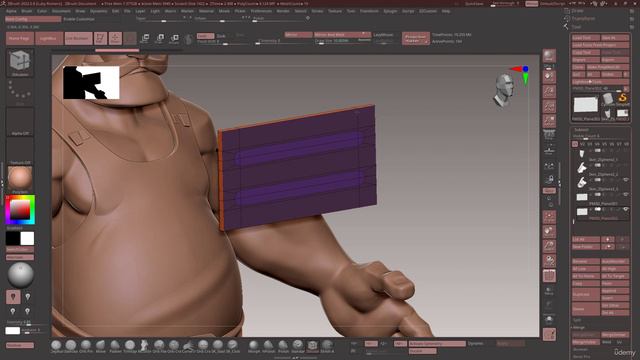Image resolution: width=640 pixels, height=360 pixels.
Task: Click the Zoom3D icon on right shelf
Action: click(x=549, y=246)
